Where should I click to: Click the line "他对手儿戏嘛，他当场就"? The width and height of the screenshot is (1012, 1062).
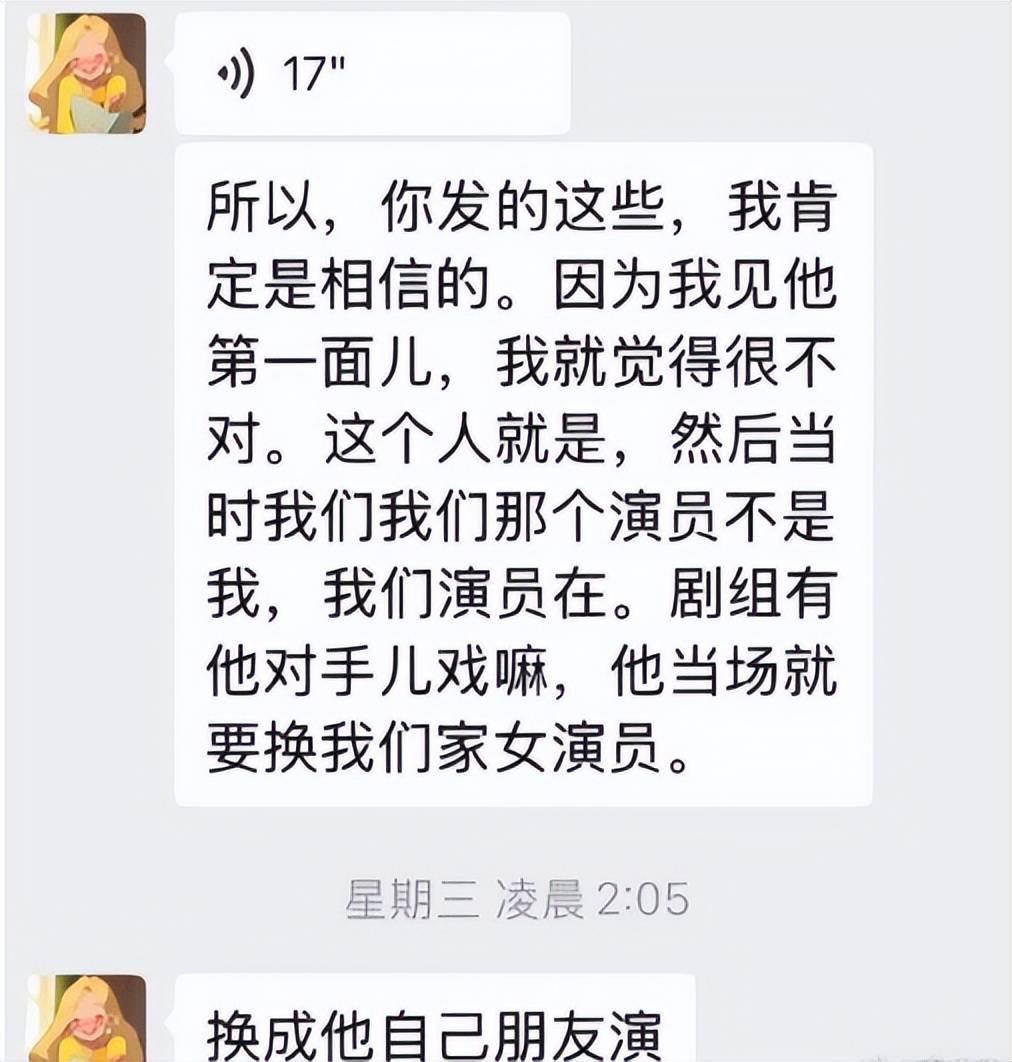coord(522,672)
